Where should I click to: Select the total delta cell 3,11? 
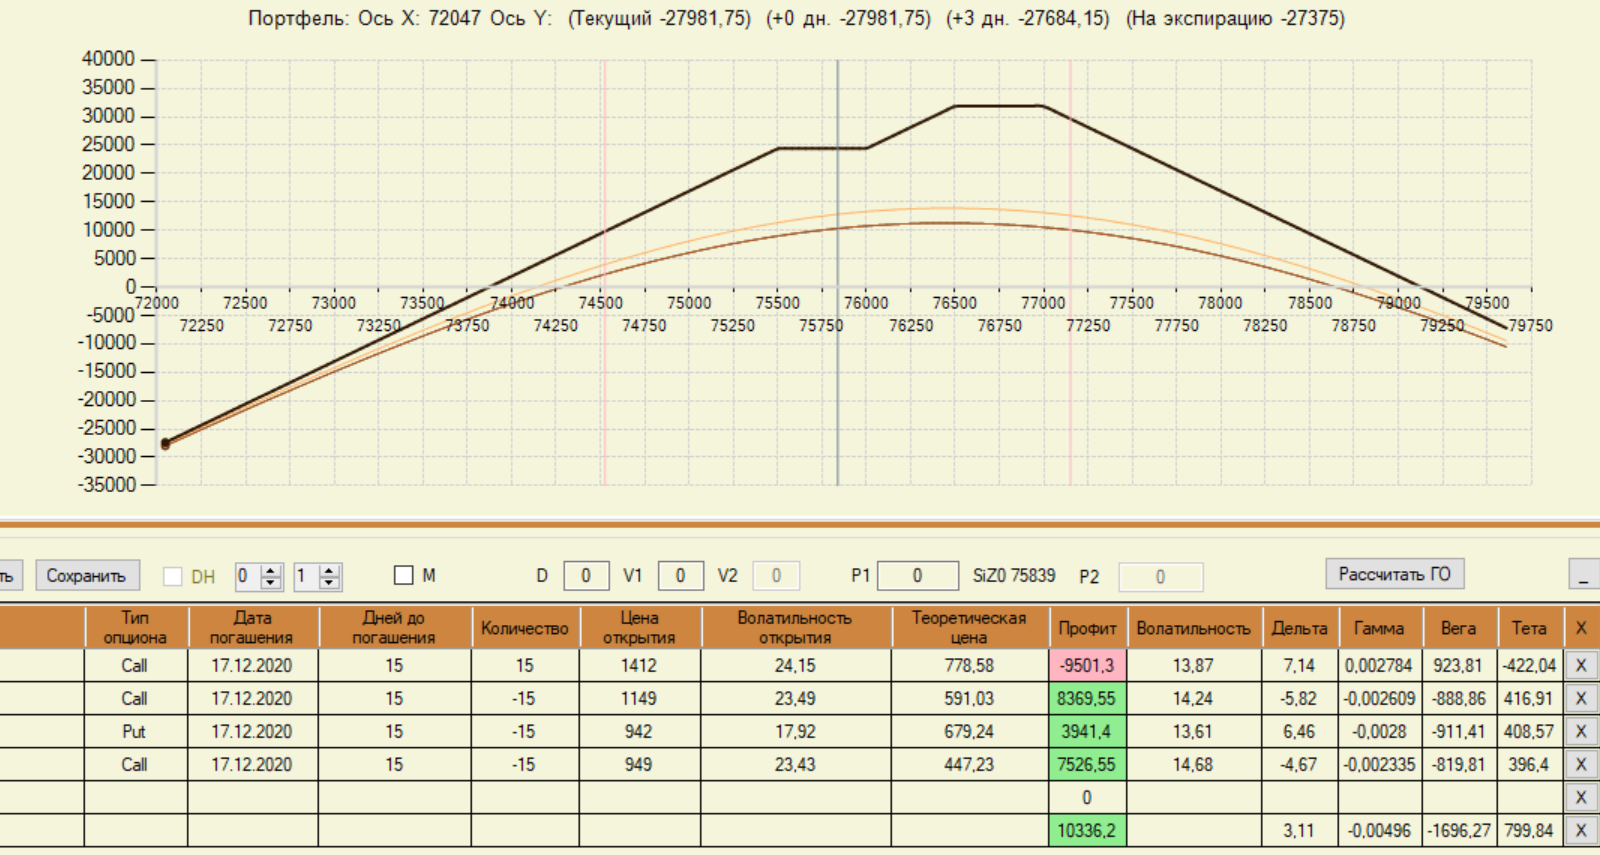[1300, 830]
